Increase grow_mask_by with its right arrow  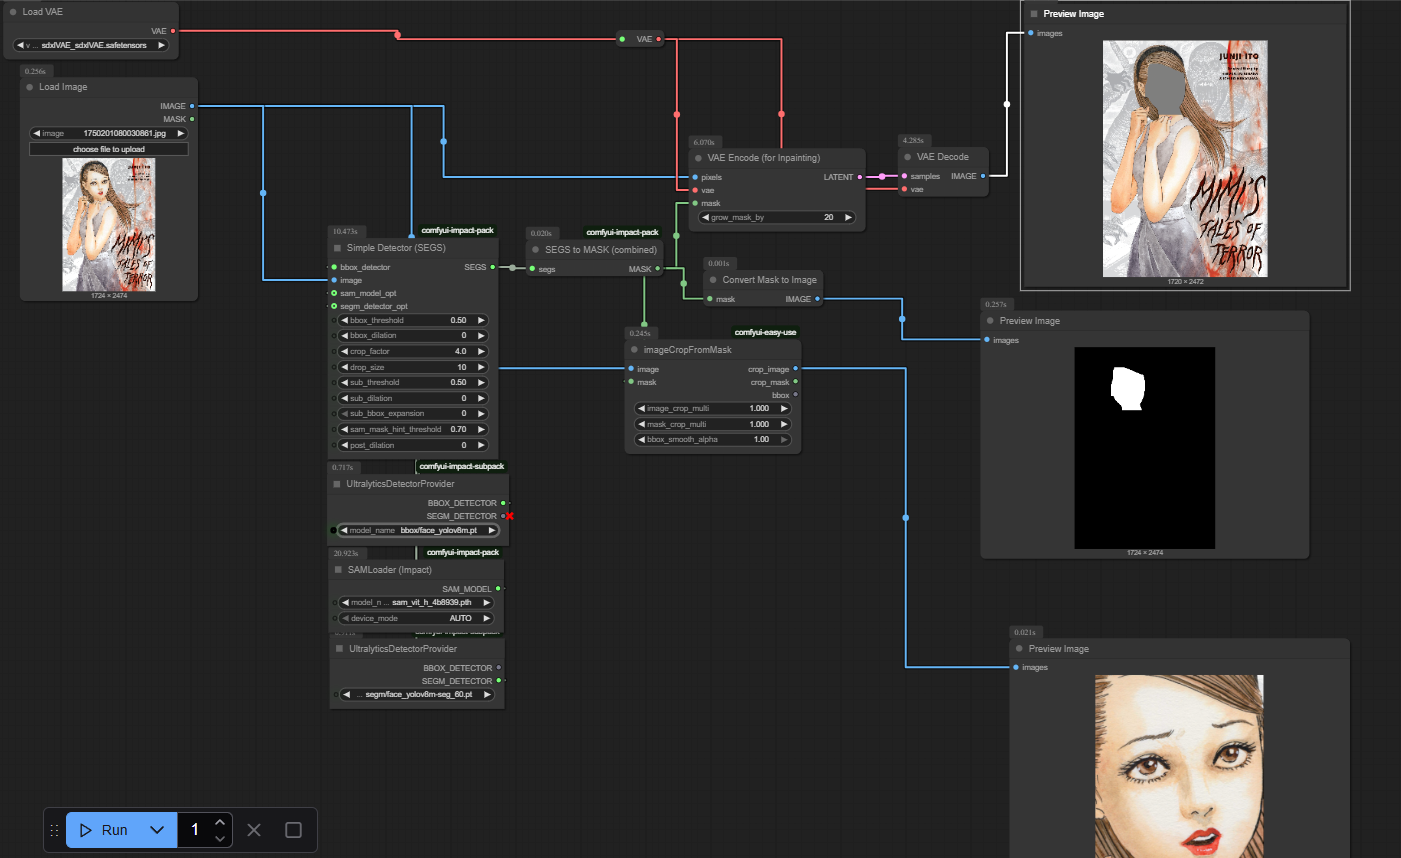tap(849, 217)
